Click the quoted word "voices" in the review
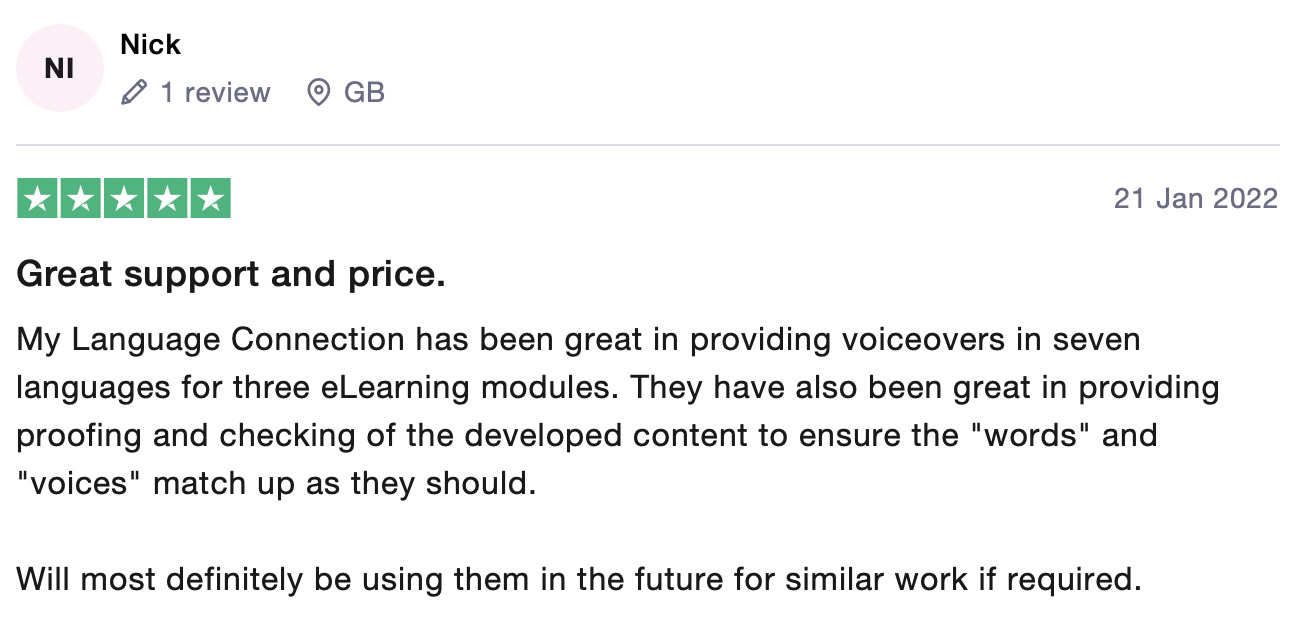This screenshot has width=1308, height=628. point(84,484)
